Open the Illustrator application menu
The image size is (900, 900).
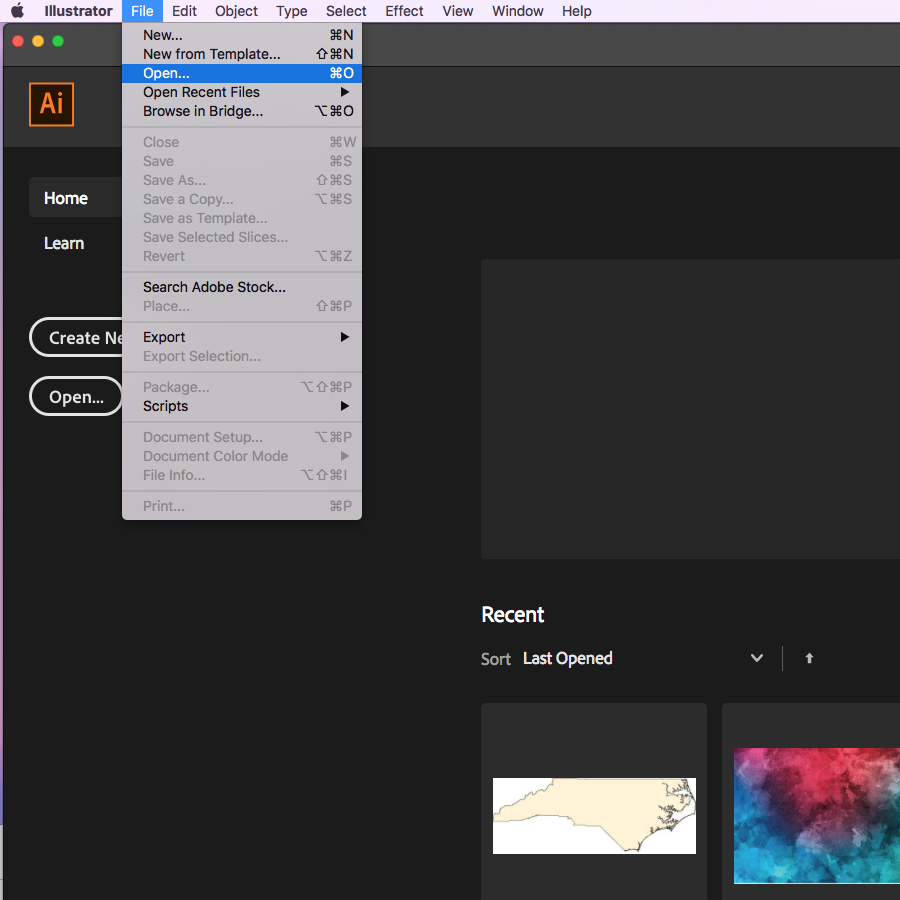tap(78, 11)
